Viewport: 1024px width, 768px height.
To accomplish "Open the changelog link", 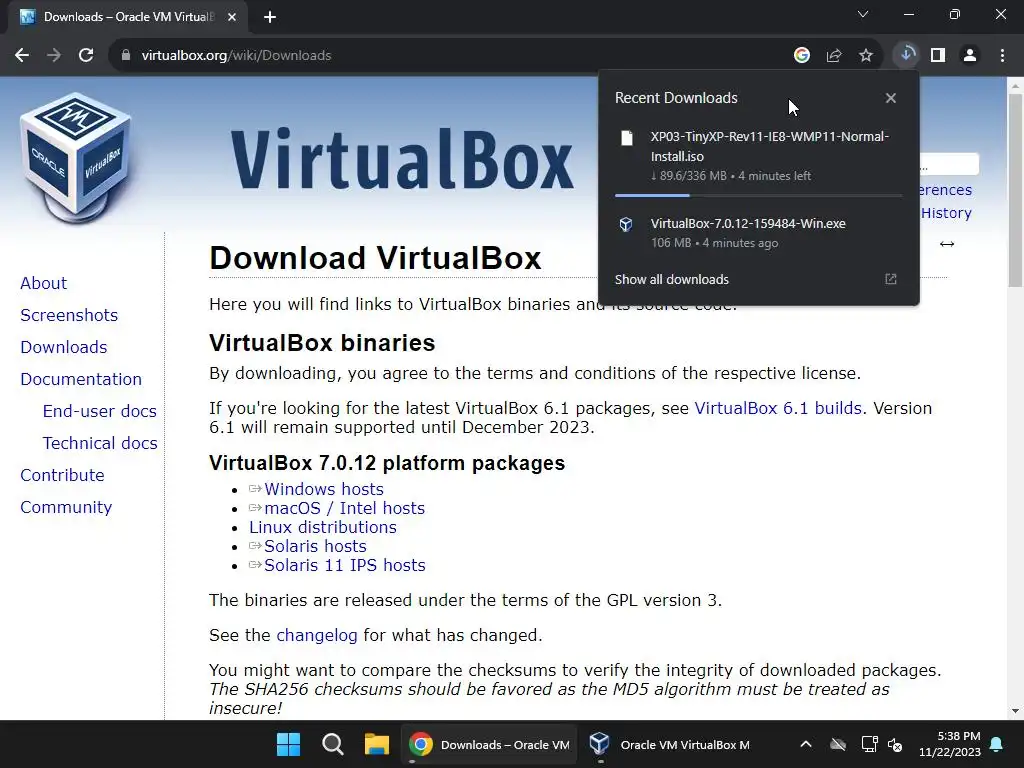I will coord(317,635).
